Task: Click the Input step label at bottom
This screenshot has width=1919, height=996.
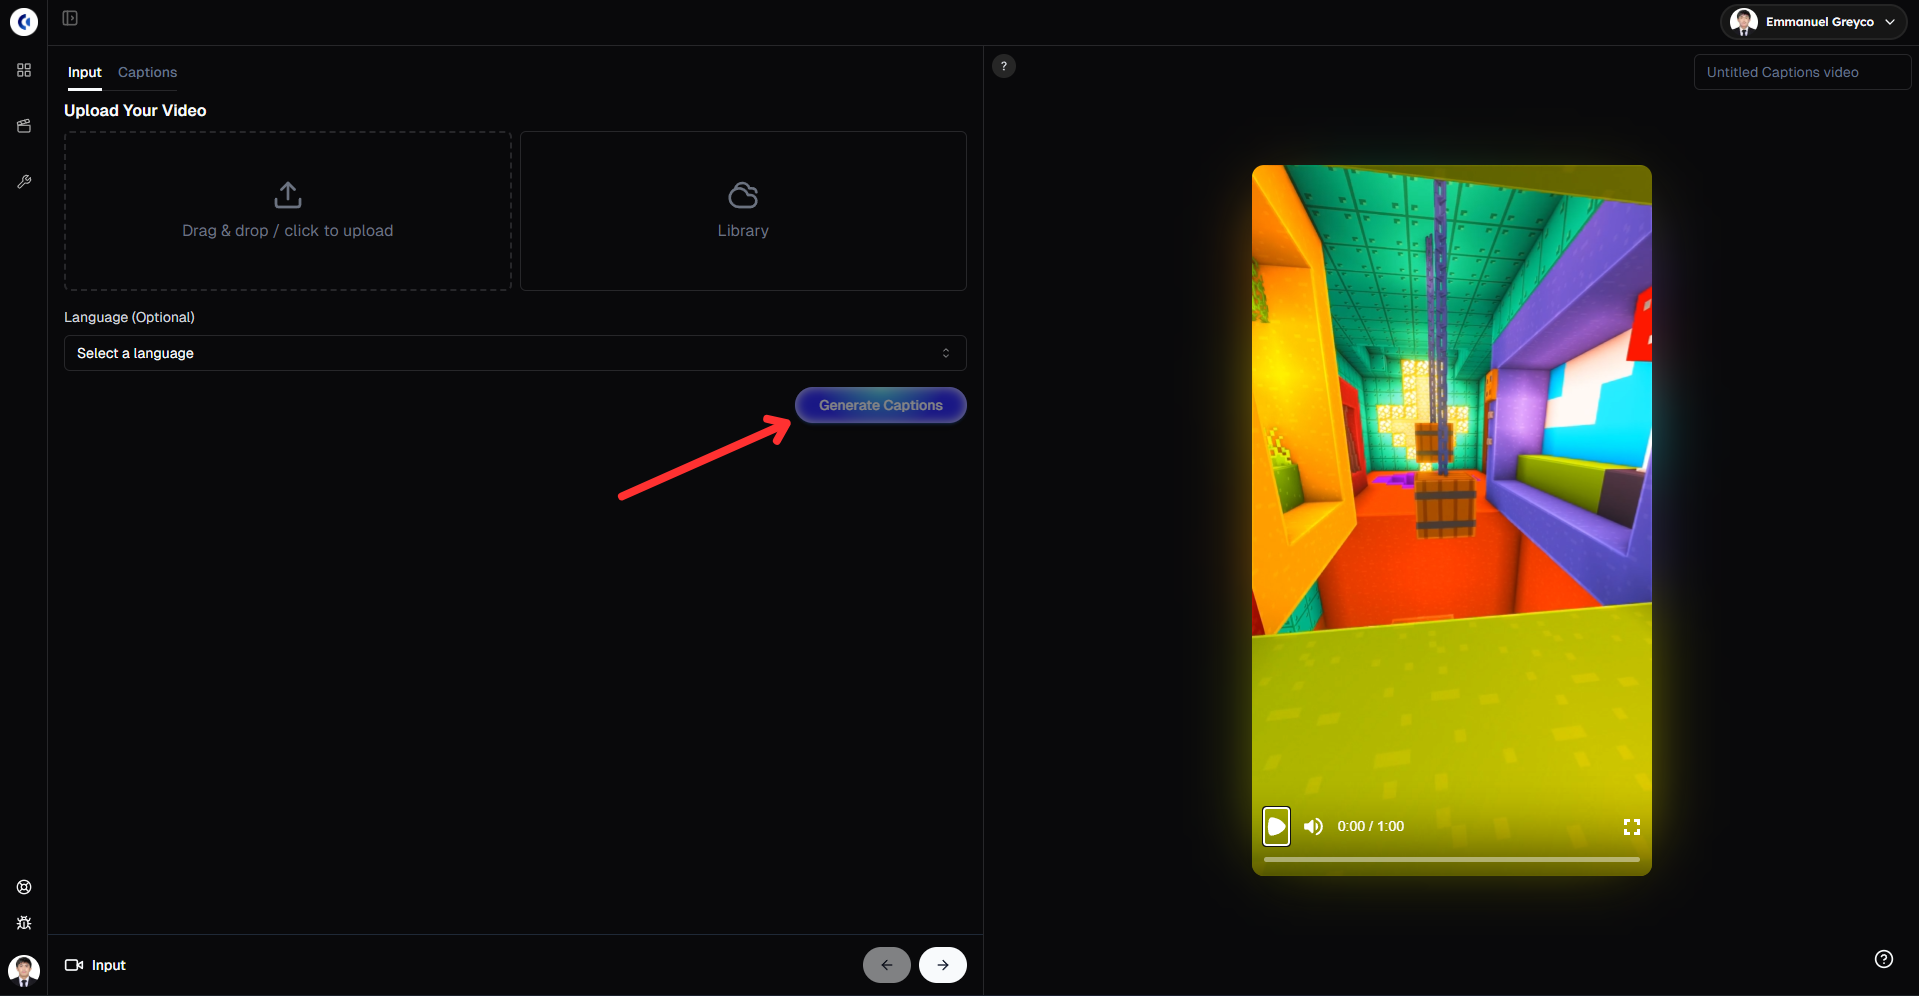Action: click(95, 965)
